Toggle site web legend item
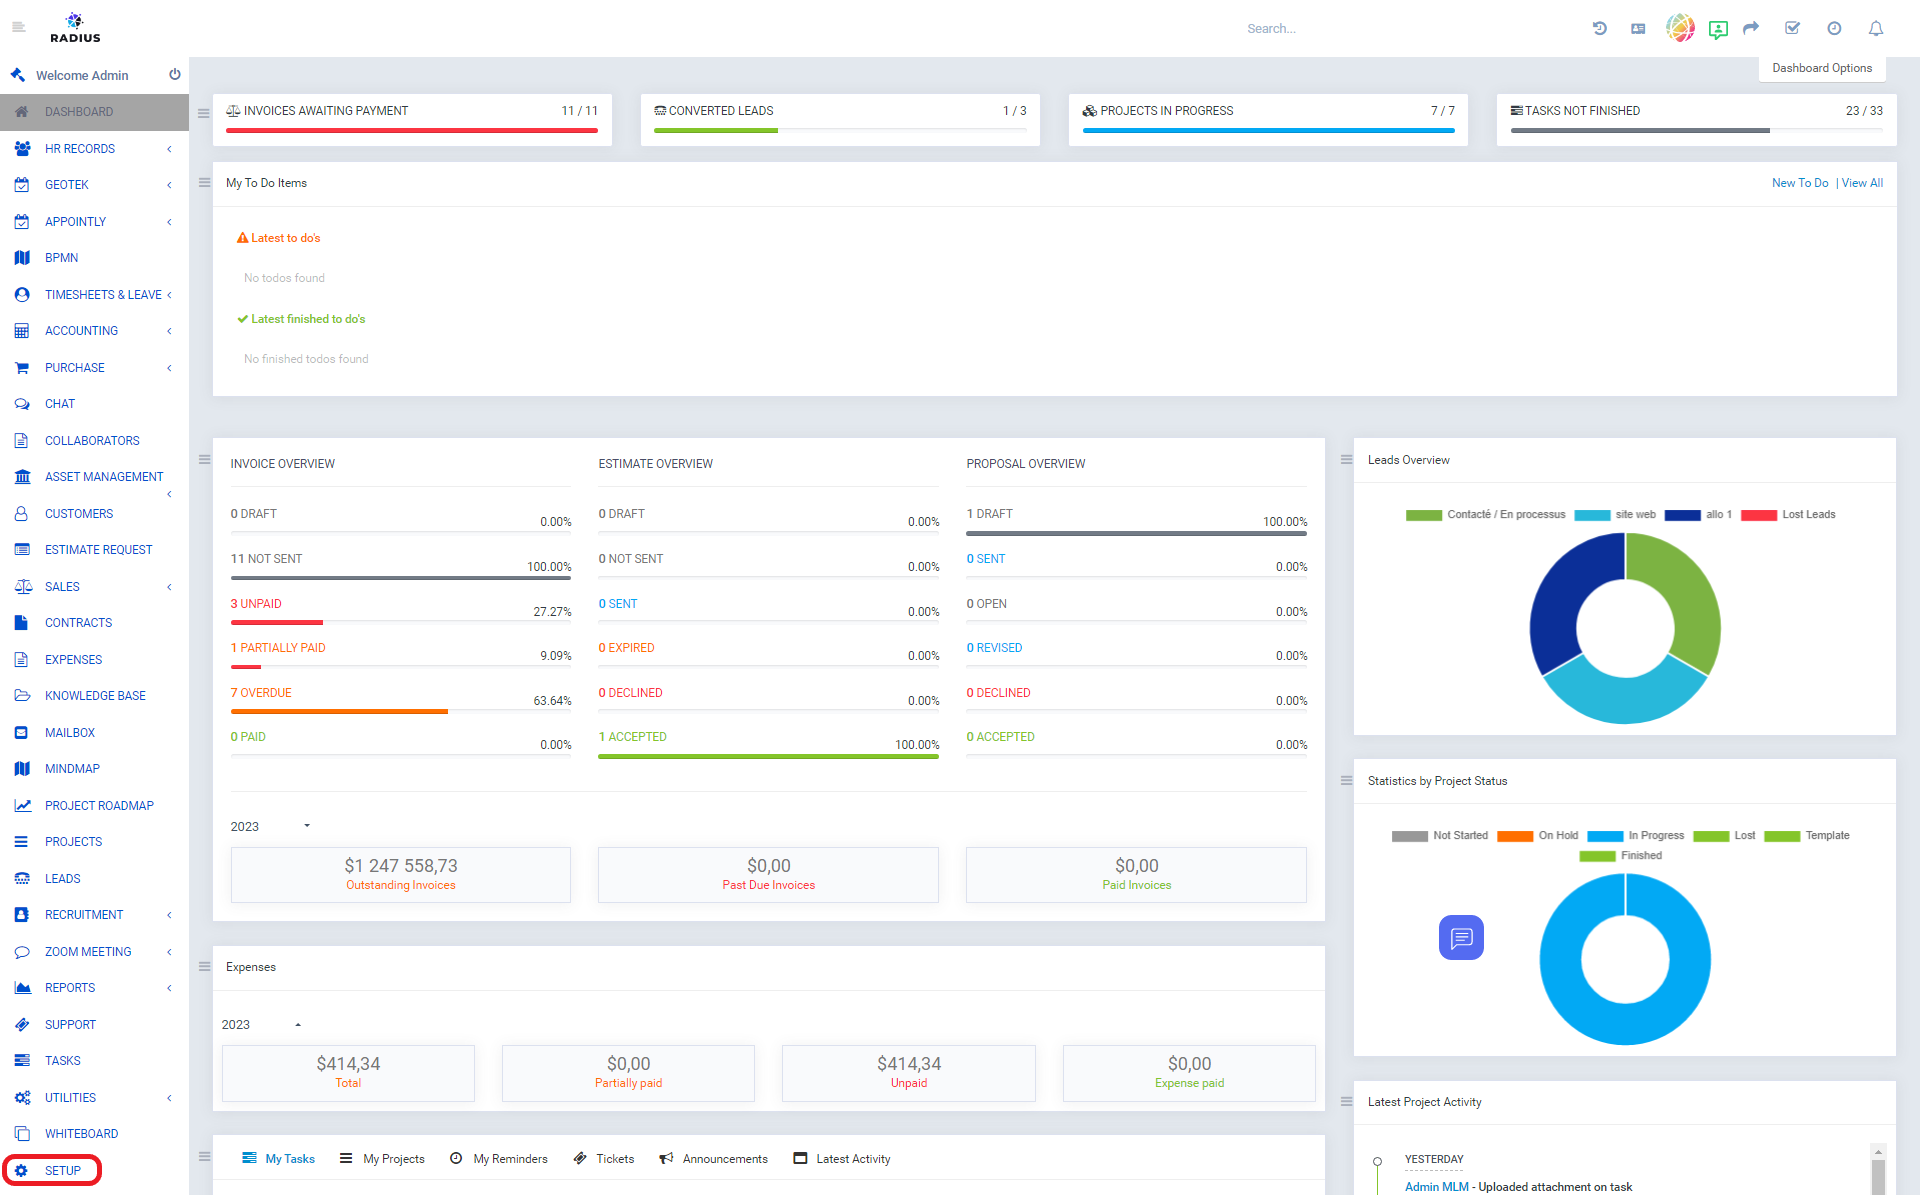The image size is (1920, 1195). pyautogui.click(x=1615, y=514)
